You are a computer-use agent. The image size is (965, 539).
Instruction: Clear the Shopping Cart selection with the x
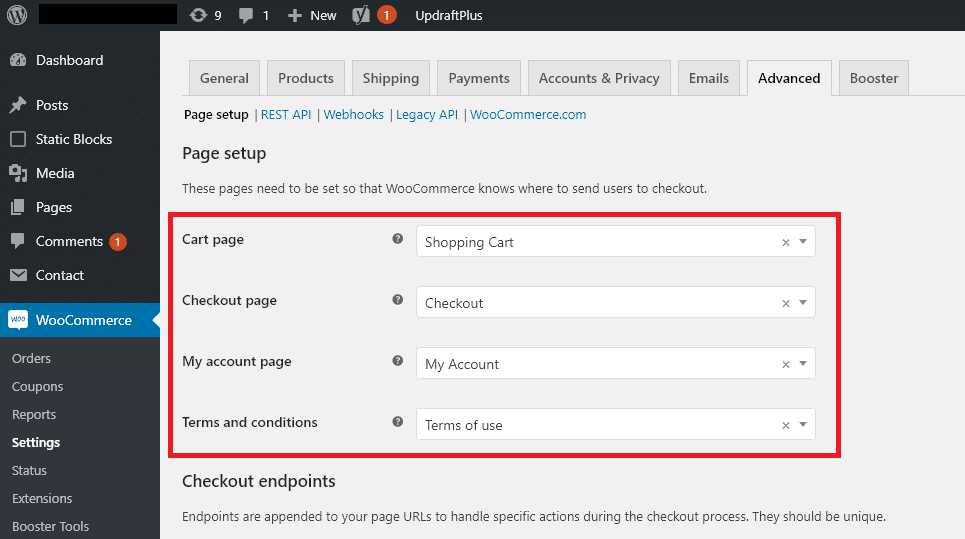pos(785,242)
